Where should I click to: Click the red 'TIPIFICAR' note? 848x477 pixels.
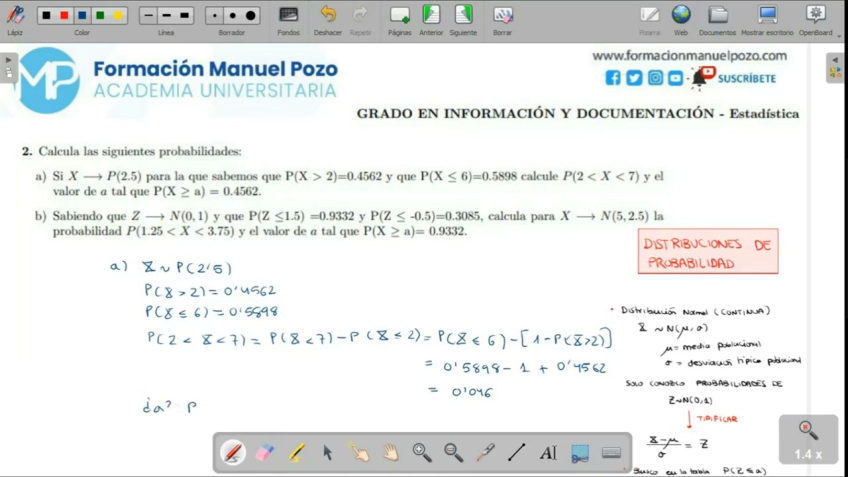tap(717, 419)
